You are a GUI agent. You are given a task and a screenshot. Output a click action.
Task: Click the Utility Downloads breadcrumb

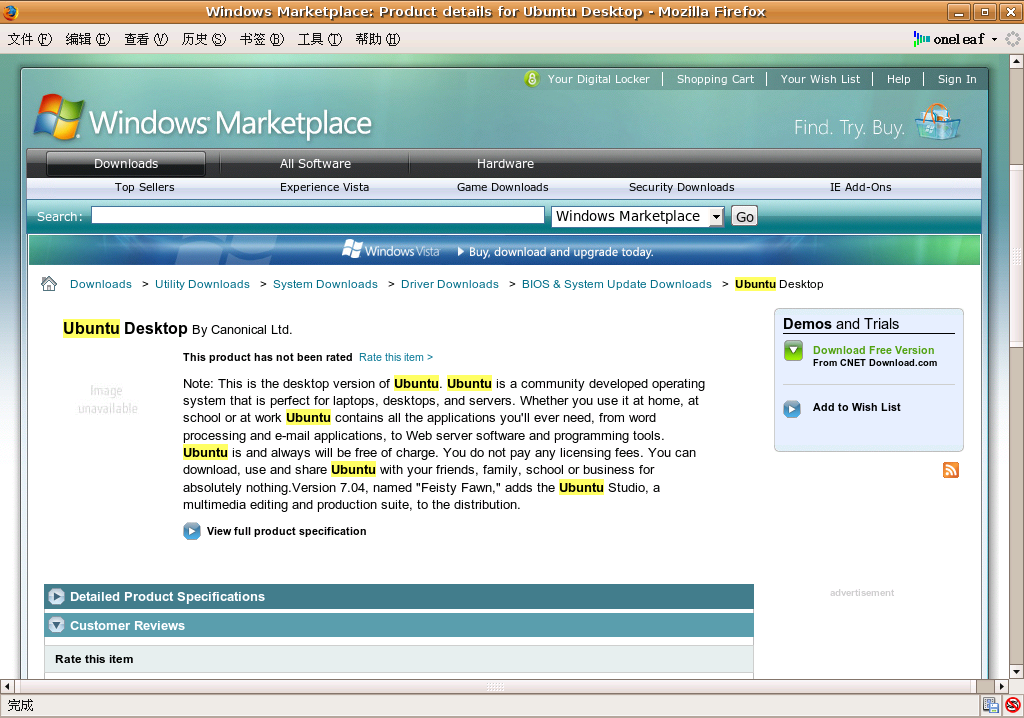[x=202, y=284]
